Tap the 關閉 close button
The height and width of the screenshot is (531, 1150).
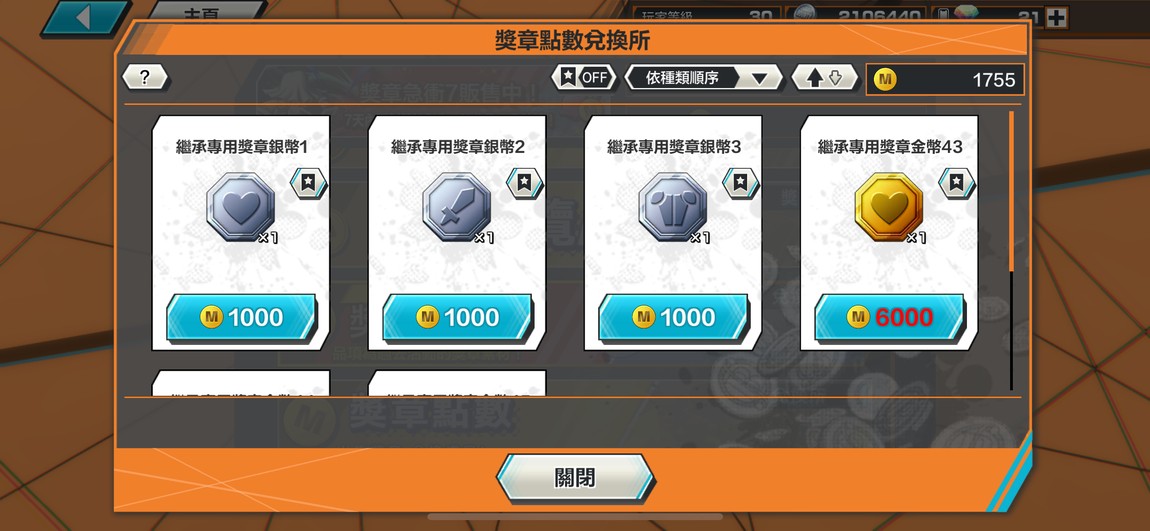(x=575, y=478)
